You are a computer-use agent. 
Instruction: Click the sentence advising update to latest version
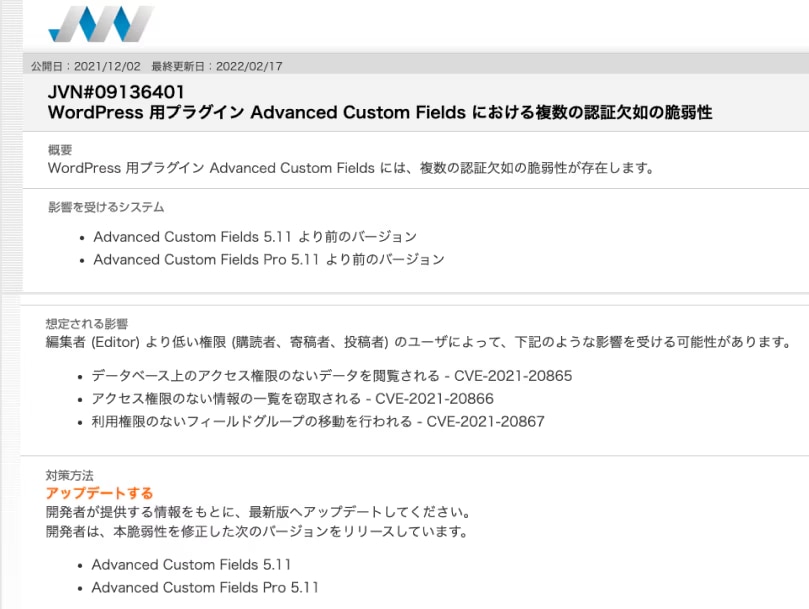click(258, 512)
